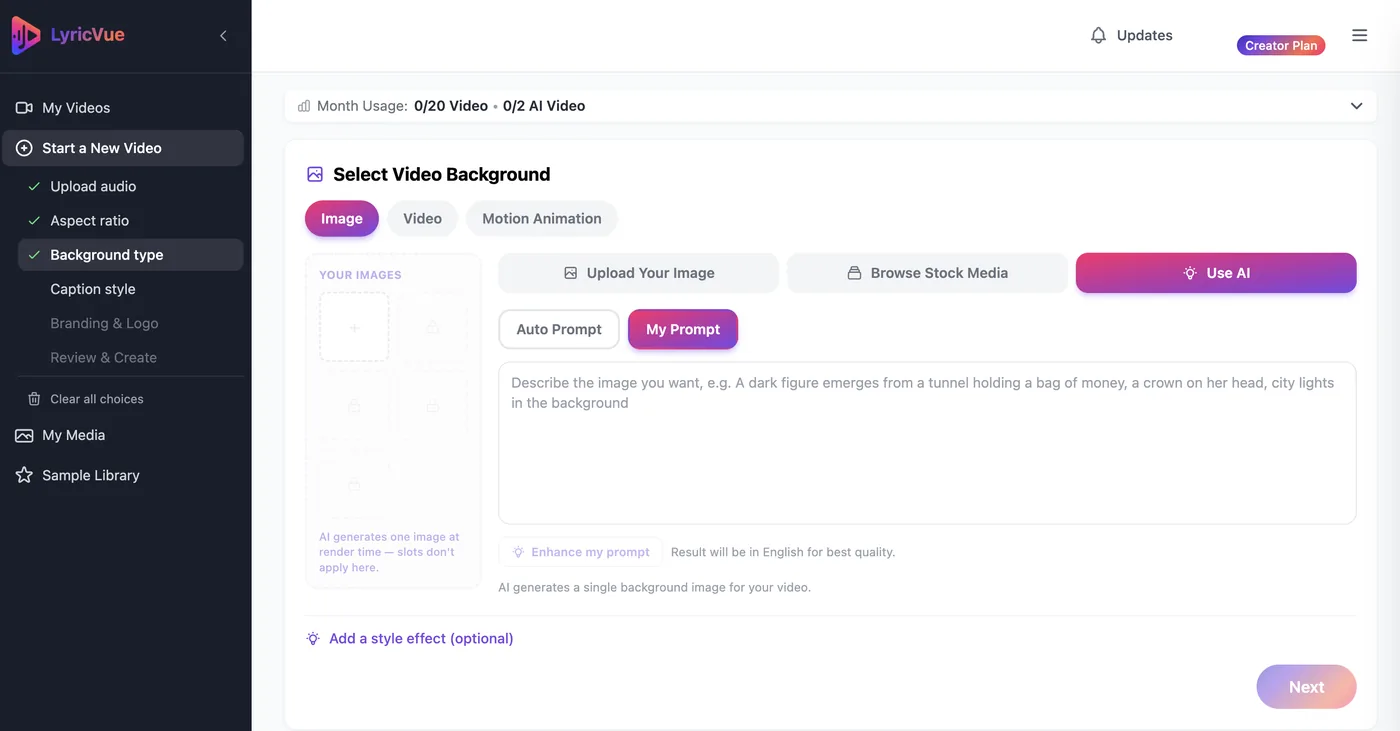The width and height of the screenshot is (1400, 731).
Task: Click the LyricVue logo icon
Action: [26, 35]
